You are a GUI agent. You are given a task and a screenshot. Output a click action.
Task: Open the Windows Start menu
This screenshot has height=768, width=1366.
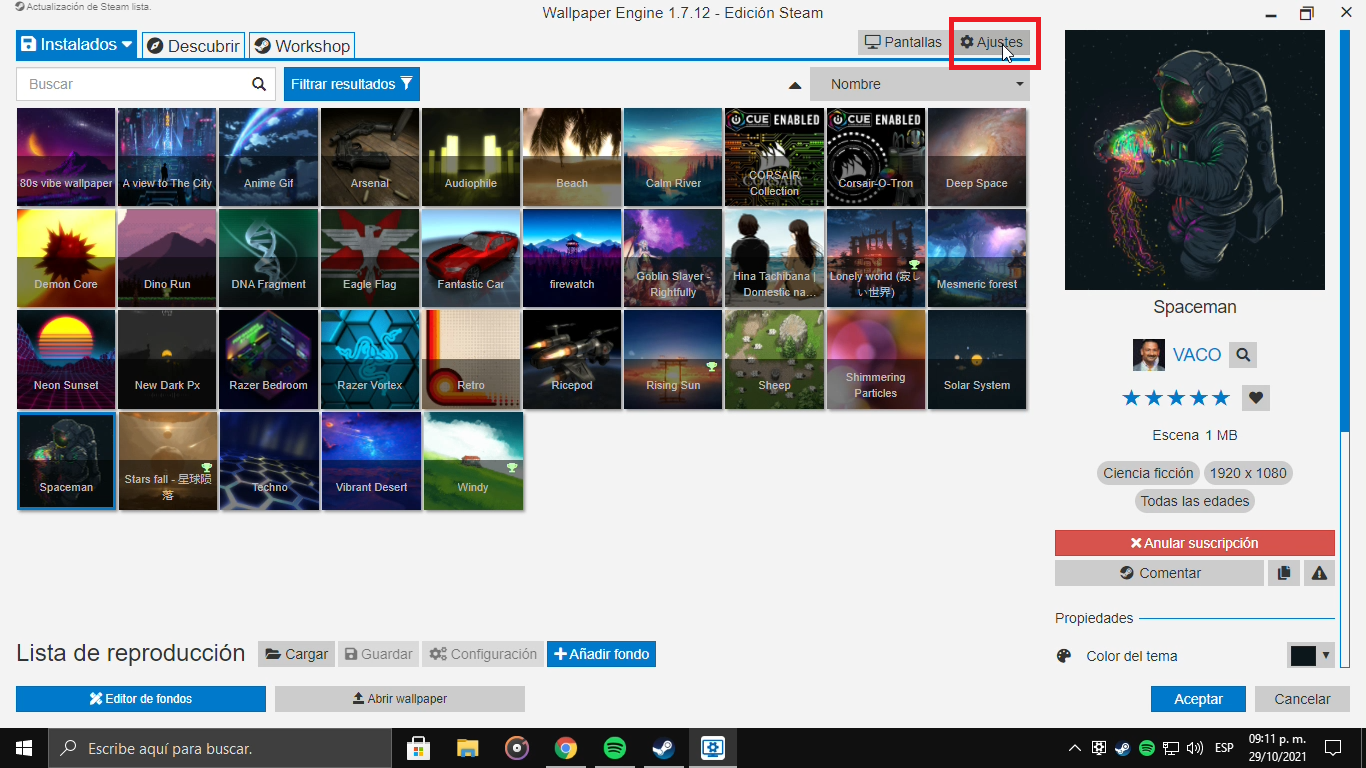[x=24, y=748]
